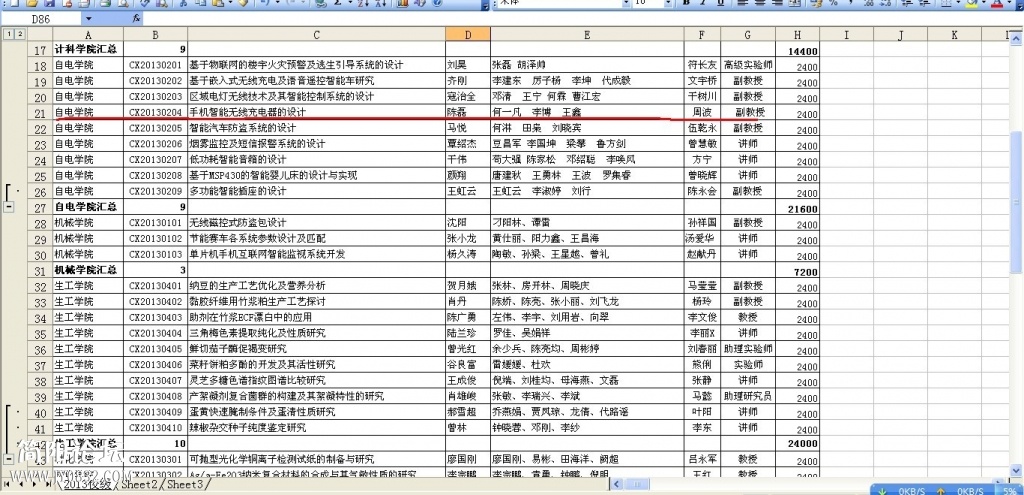Select column H header
The image size is (1024, 495).
798,35
